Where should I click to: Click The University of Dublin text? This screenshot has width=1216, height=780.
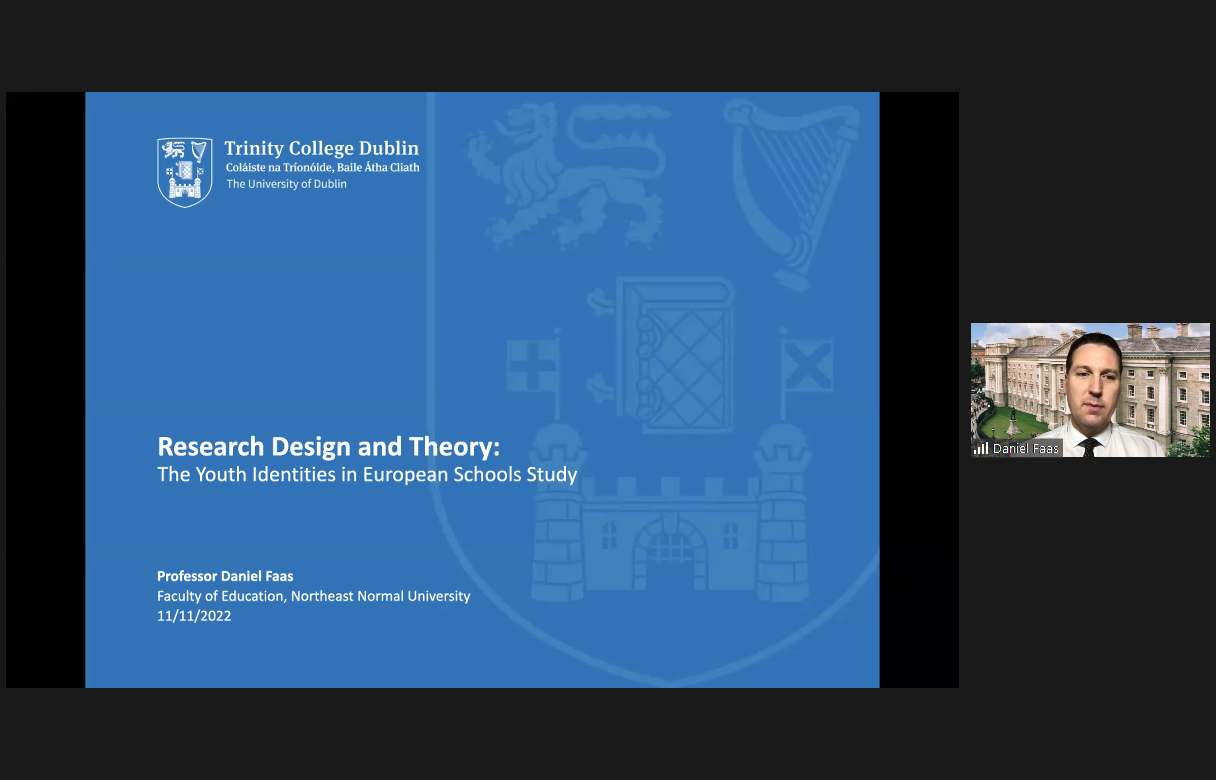(x=286, y=184)
